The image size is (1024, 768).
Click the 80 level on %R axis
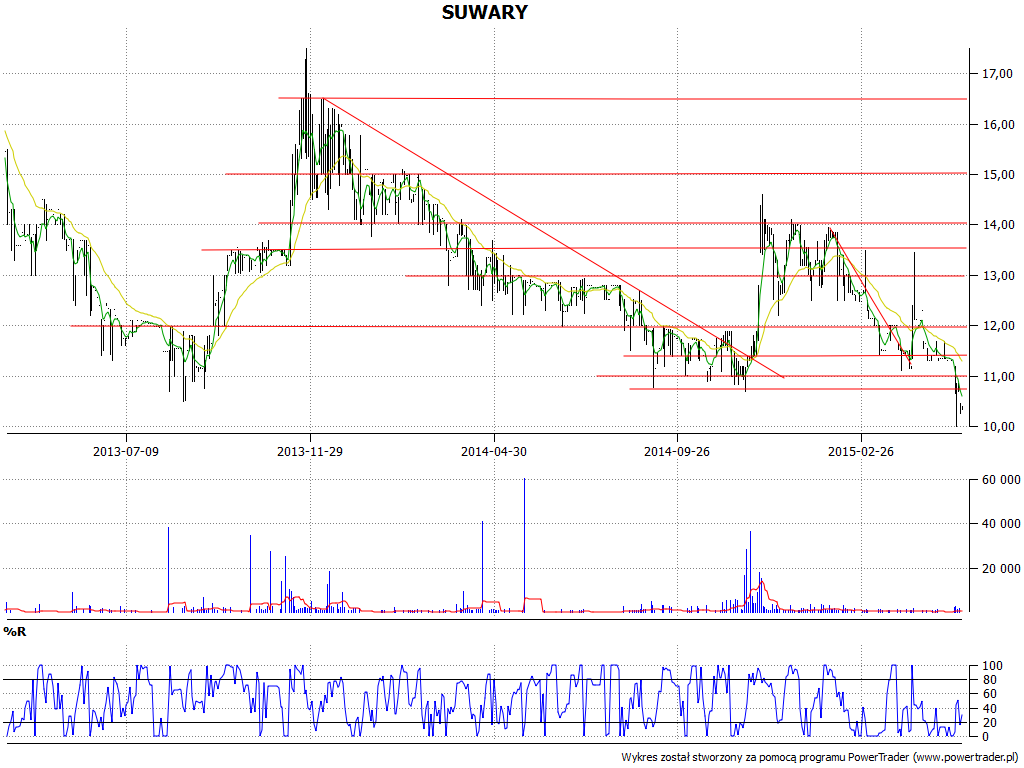(989, 680)
